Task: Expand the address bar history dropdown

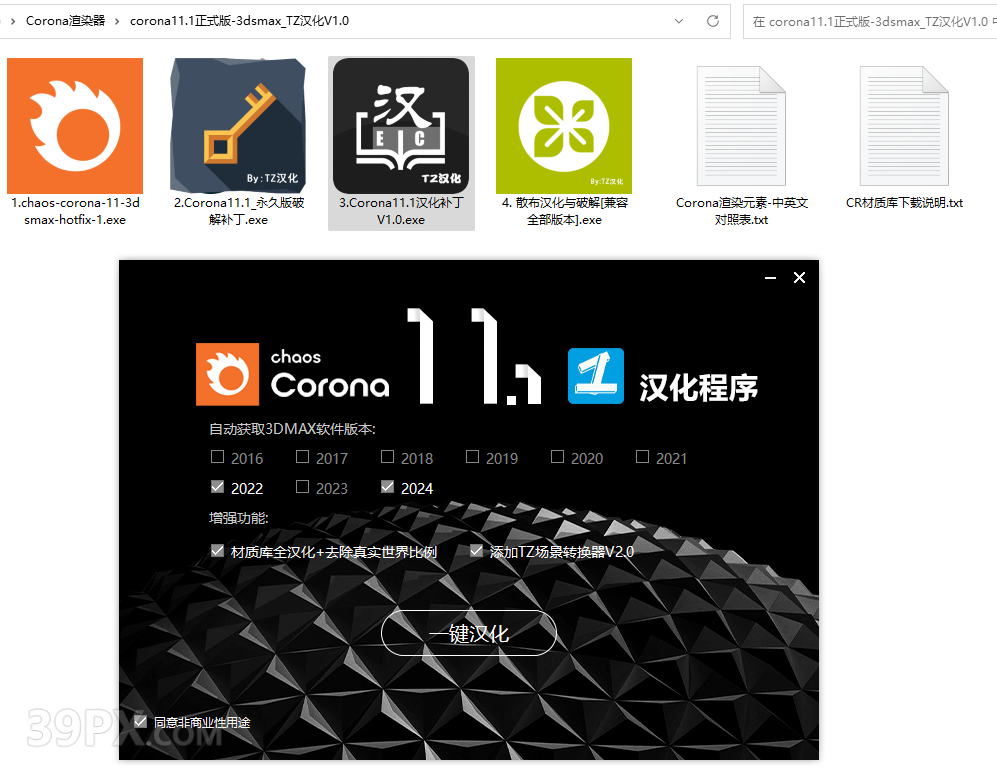Action: tap(679, 21)
